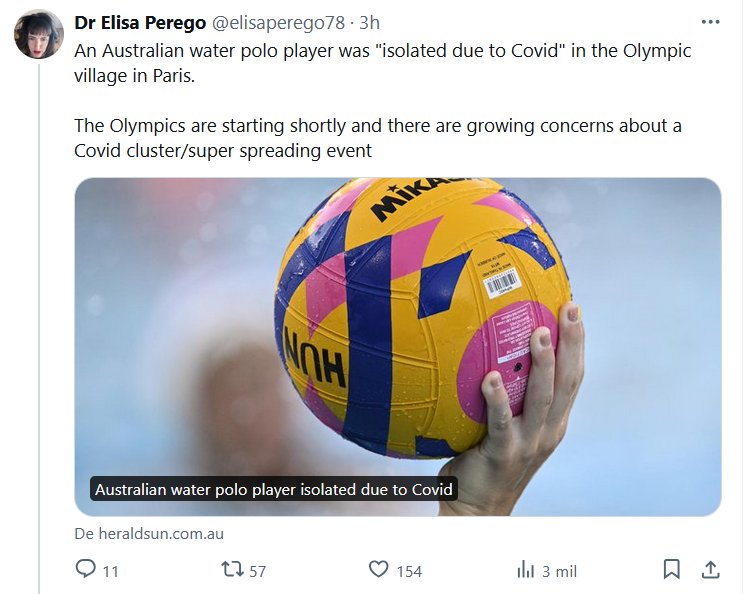The width and height of the screenshot is (746, 594).
Task: Click the paragraph about Covid cluster concerns
Action: click(378, 138)
